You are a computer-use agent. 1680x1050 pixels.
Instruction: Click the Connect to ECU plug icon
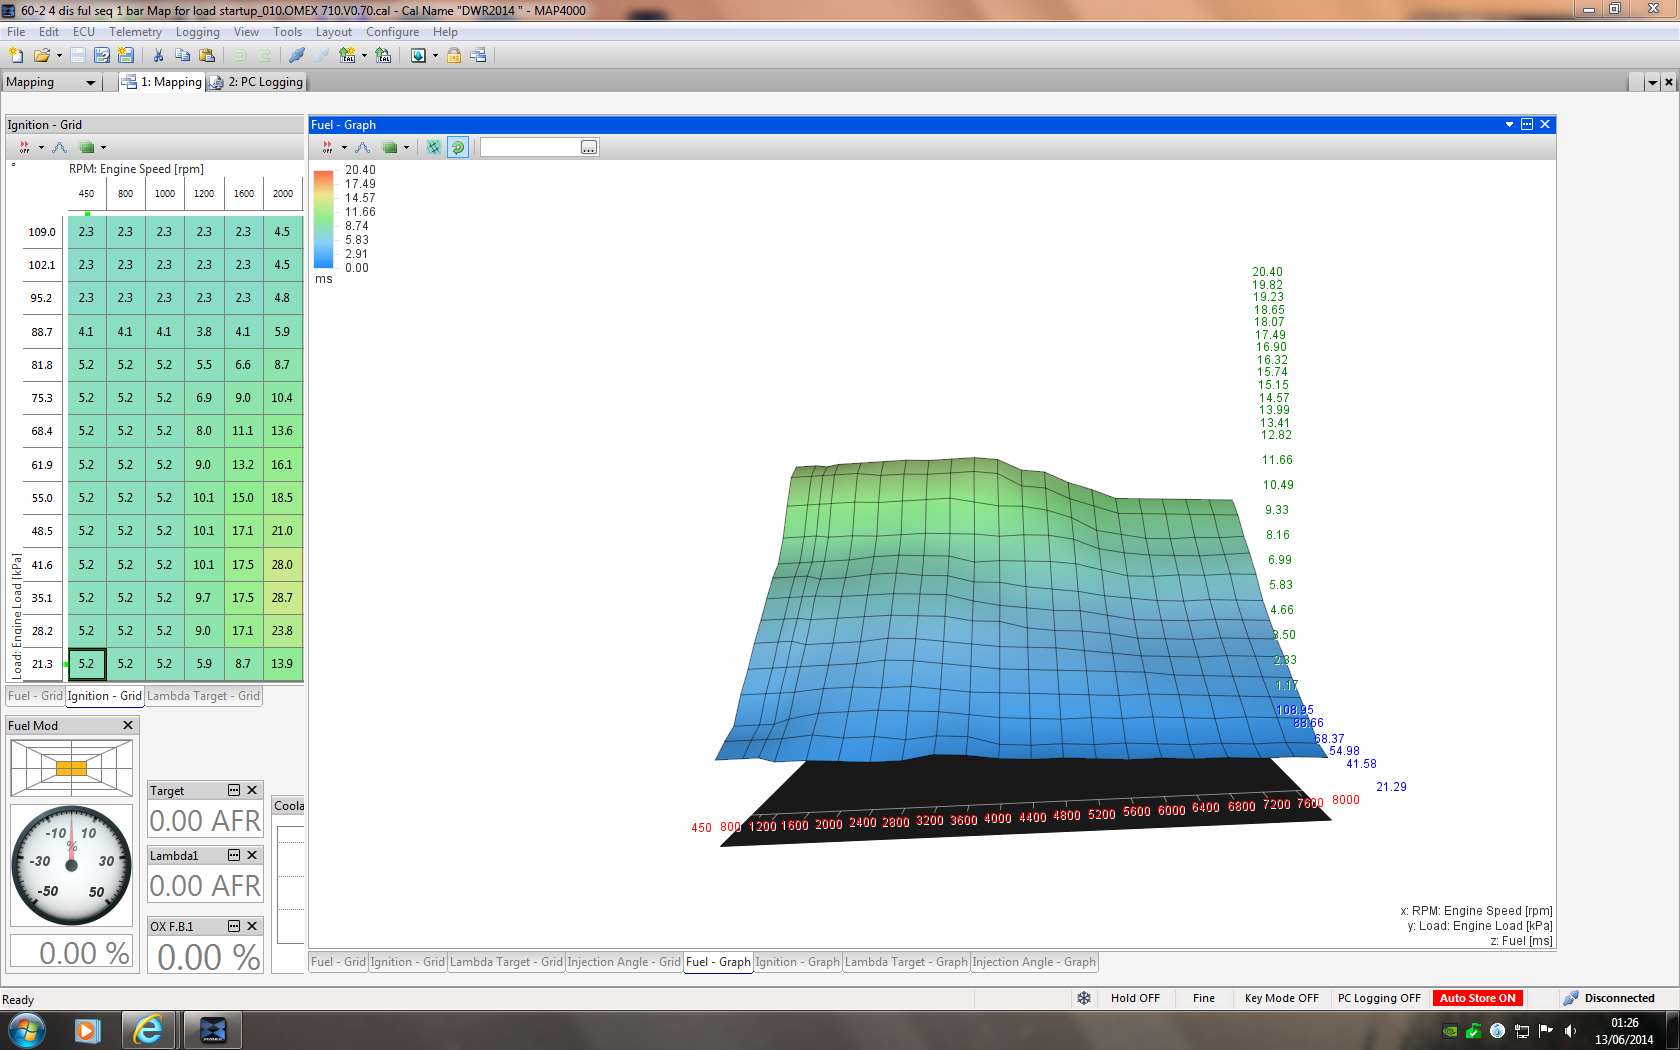click(x=297, y=56)
